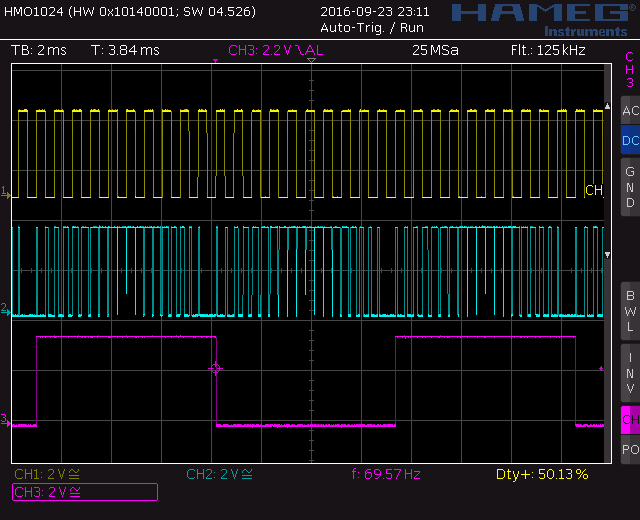This screenshot has width=640, height=520.
Task: Click the PO soft key at bottom
Action: [x=630, y=449]
